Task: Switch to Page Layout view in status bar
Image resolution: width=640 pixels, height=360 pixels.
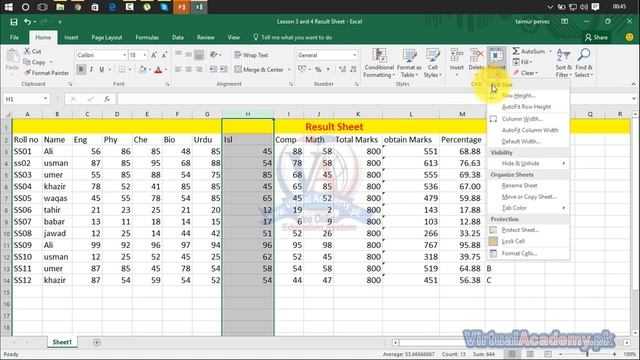Action: click(x=530, y=354)
